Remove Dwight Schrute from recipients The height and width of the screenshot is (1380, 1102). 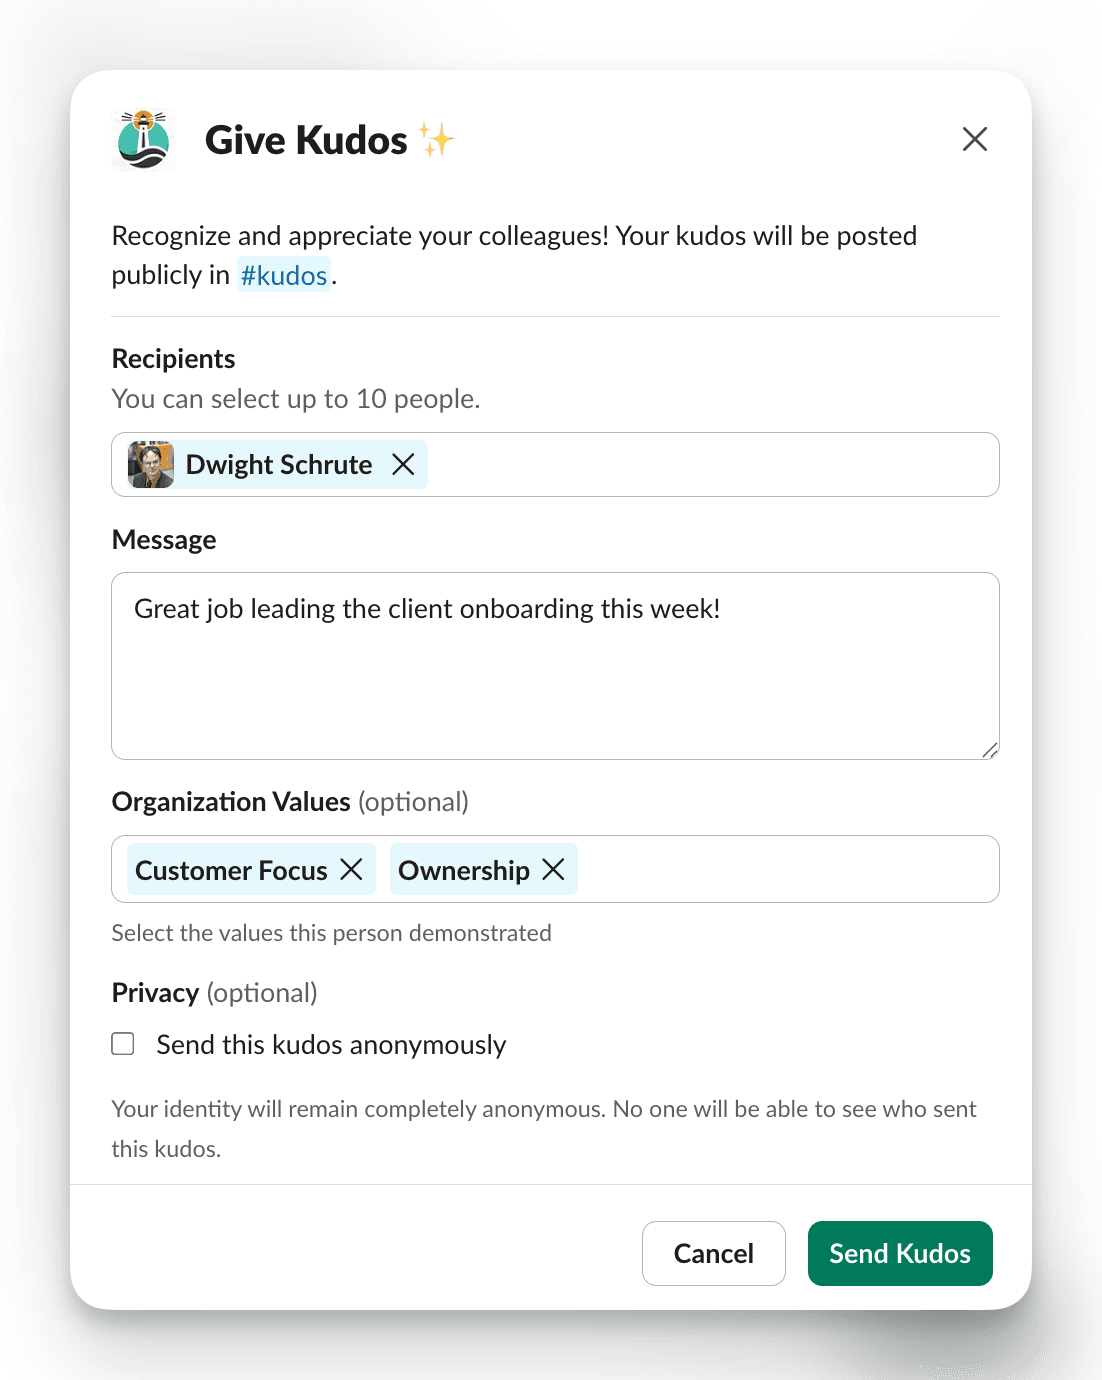click(404, 464)
